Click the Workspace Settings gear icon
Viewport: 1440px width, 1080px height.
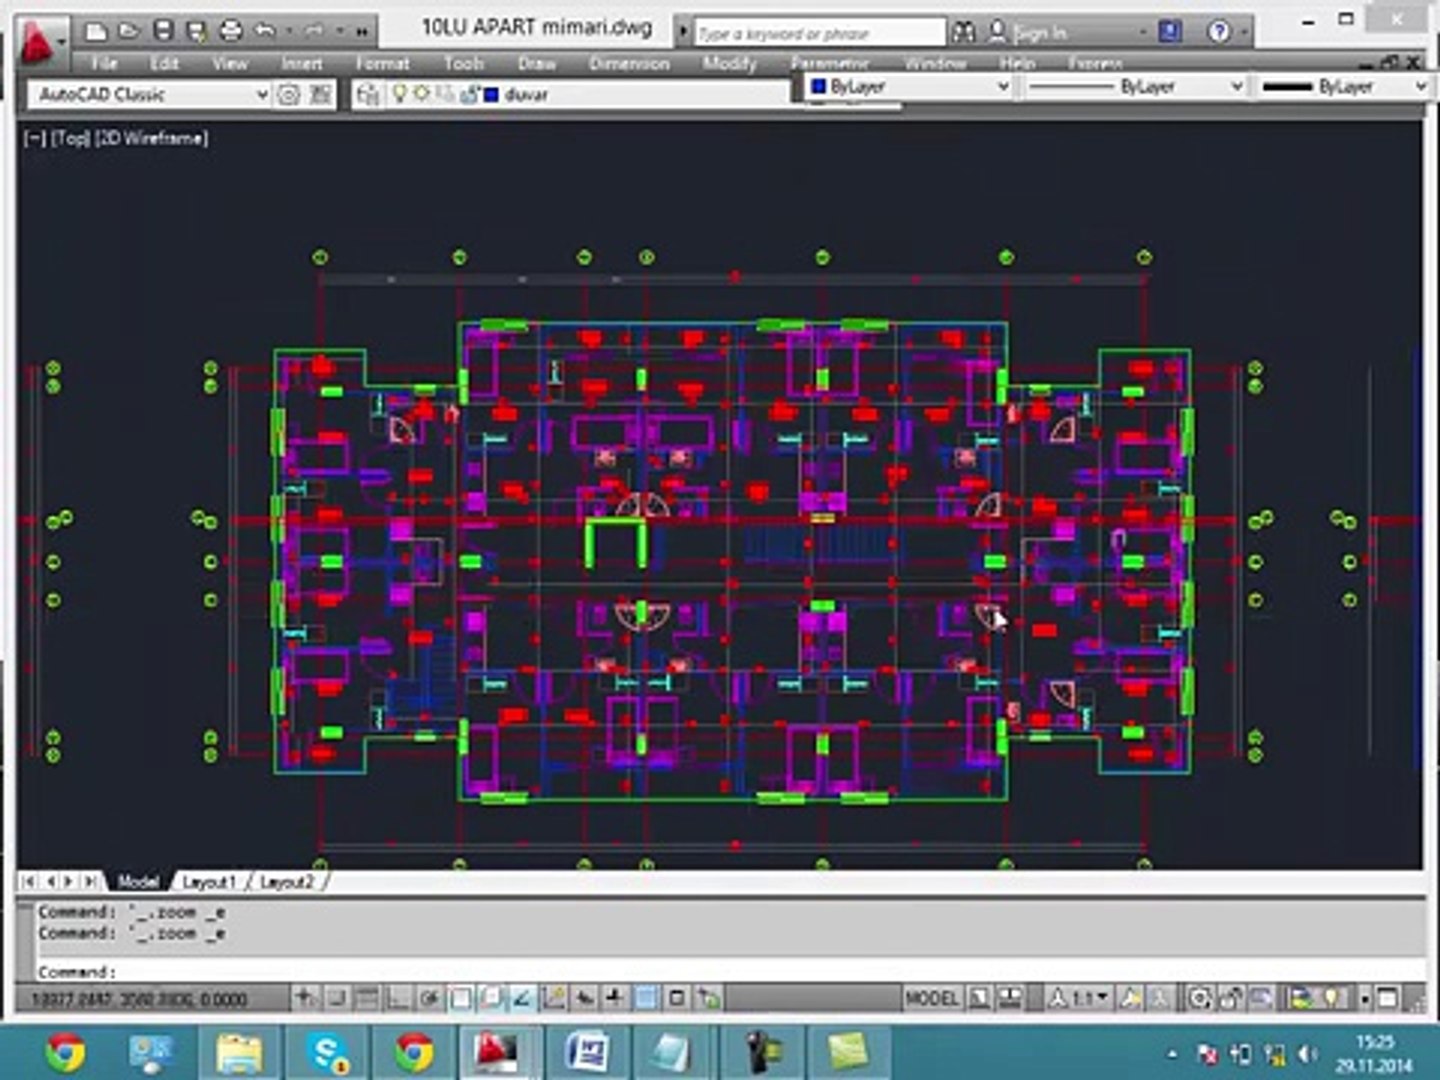[x=288, y=95]
